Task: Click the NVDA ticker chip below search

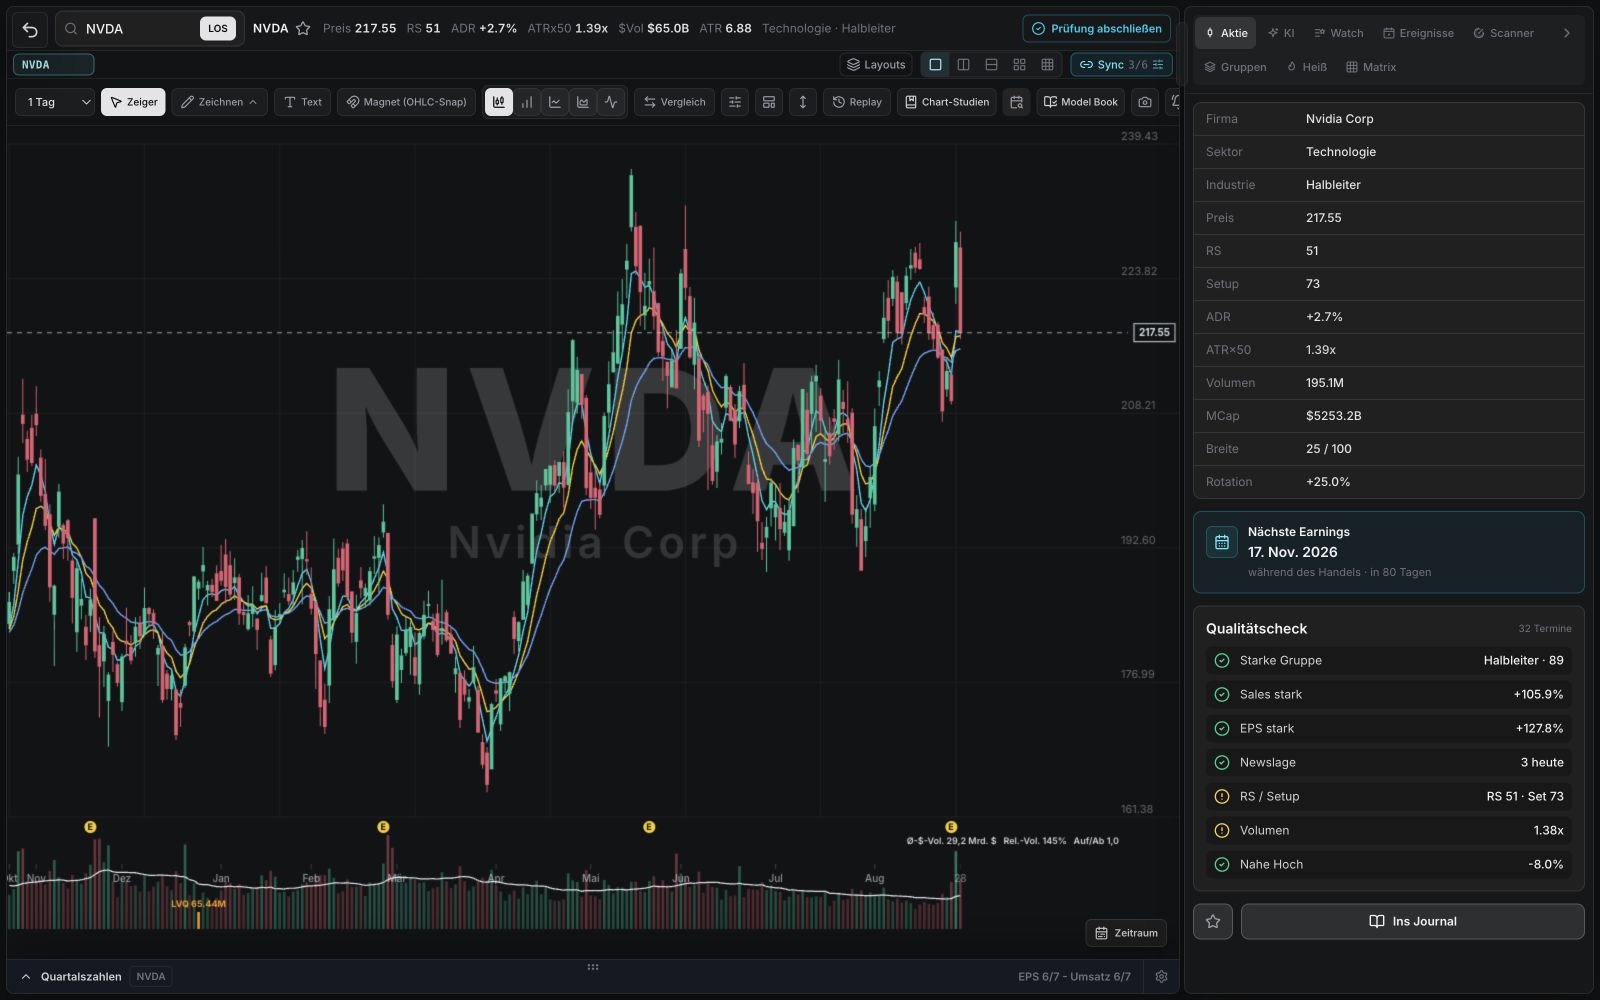Action: pos(54,65)
